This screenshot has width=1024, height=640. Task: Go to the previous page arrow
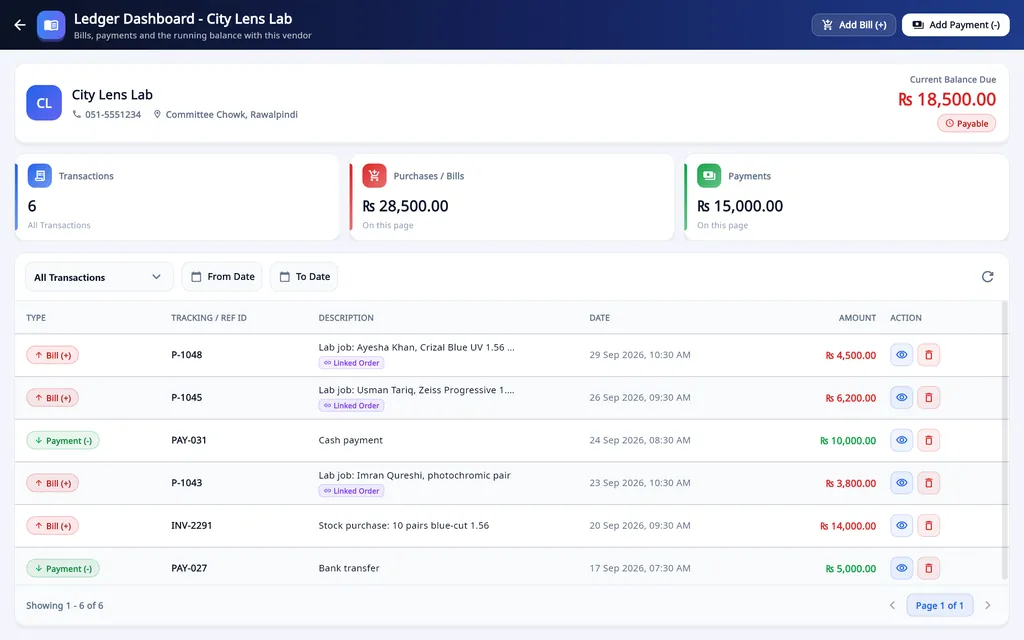pos(892,605)
